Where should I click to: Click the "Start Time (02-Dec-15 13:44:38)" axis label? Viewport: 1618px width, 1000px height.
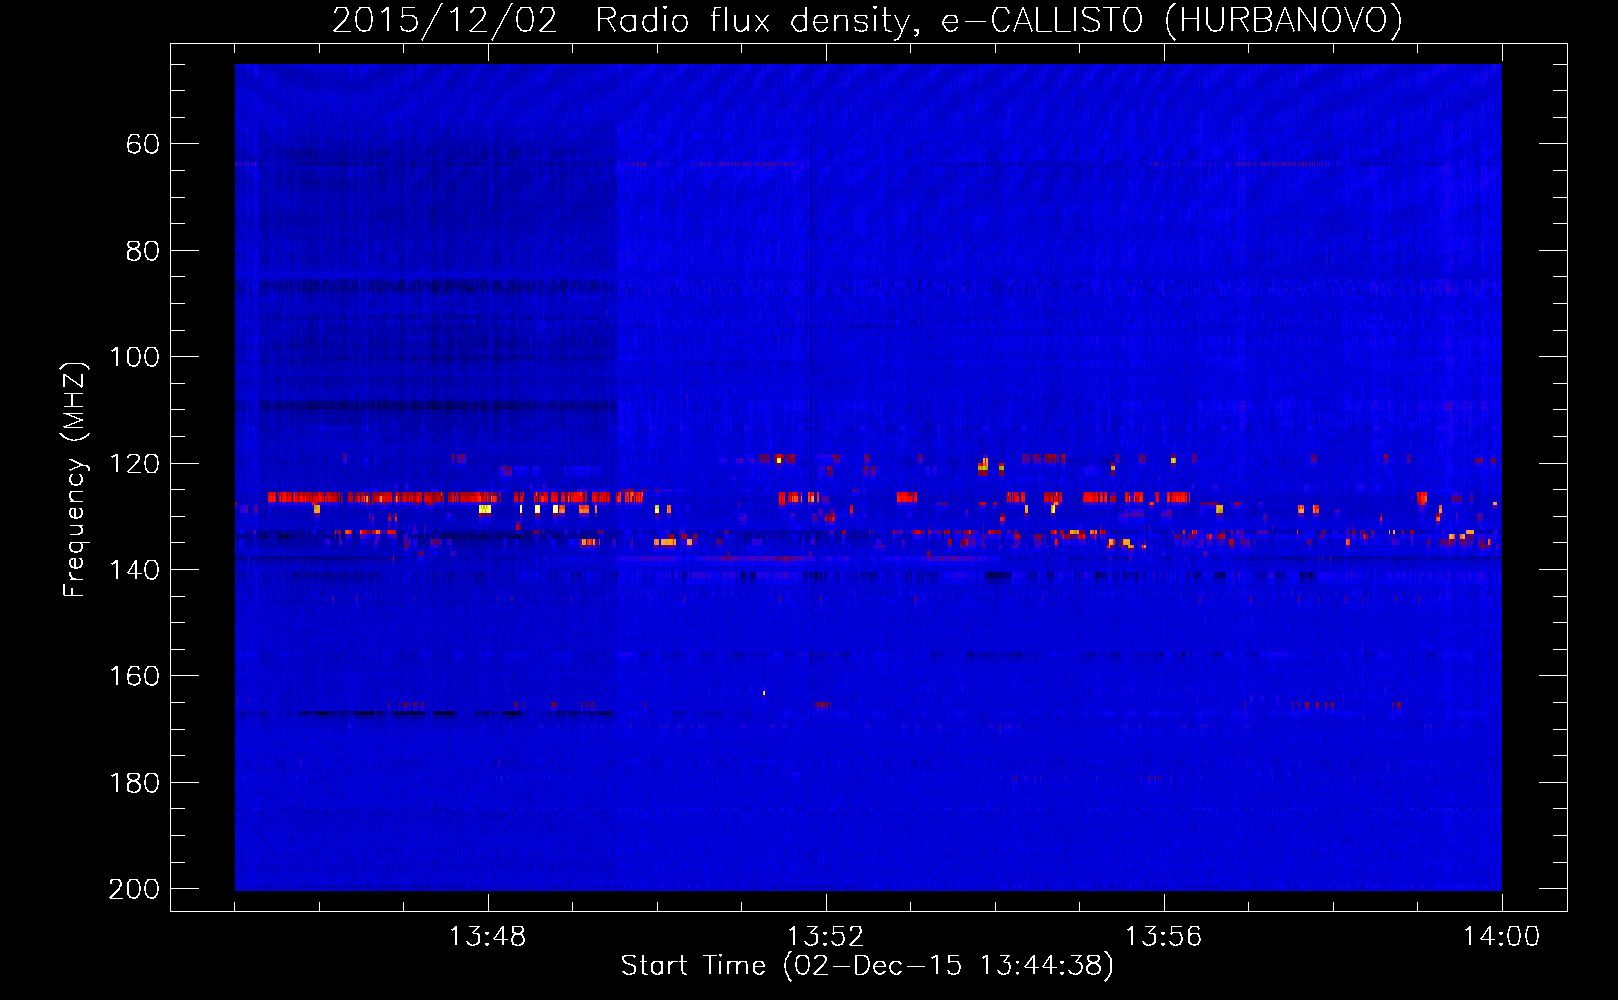pyautogui.click(x=867, y=966)
